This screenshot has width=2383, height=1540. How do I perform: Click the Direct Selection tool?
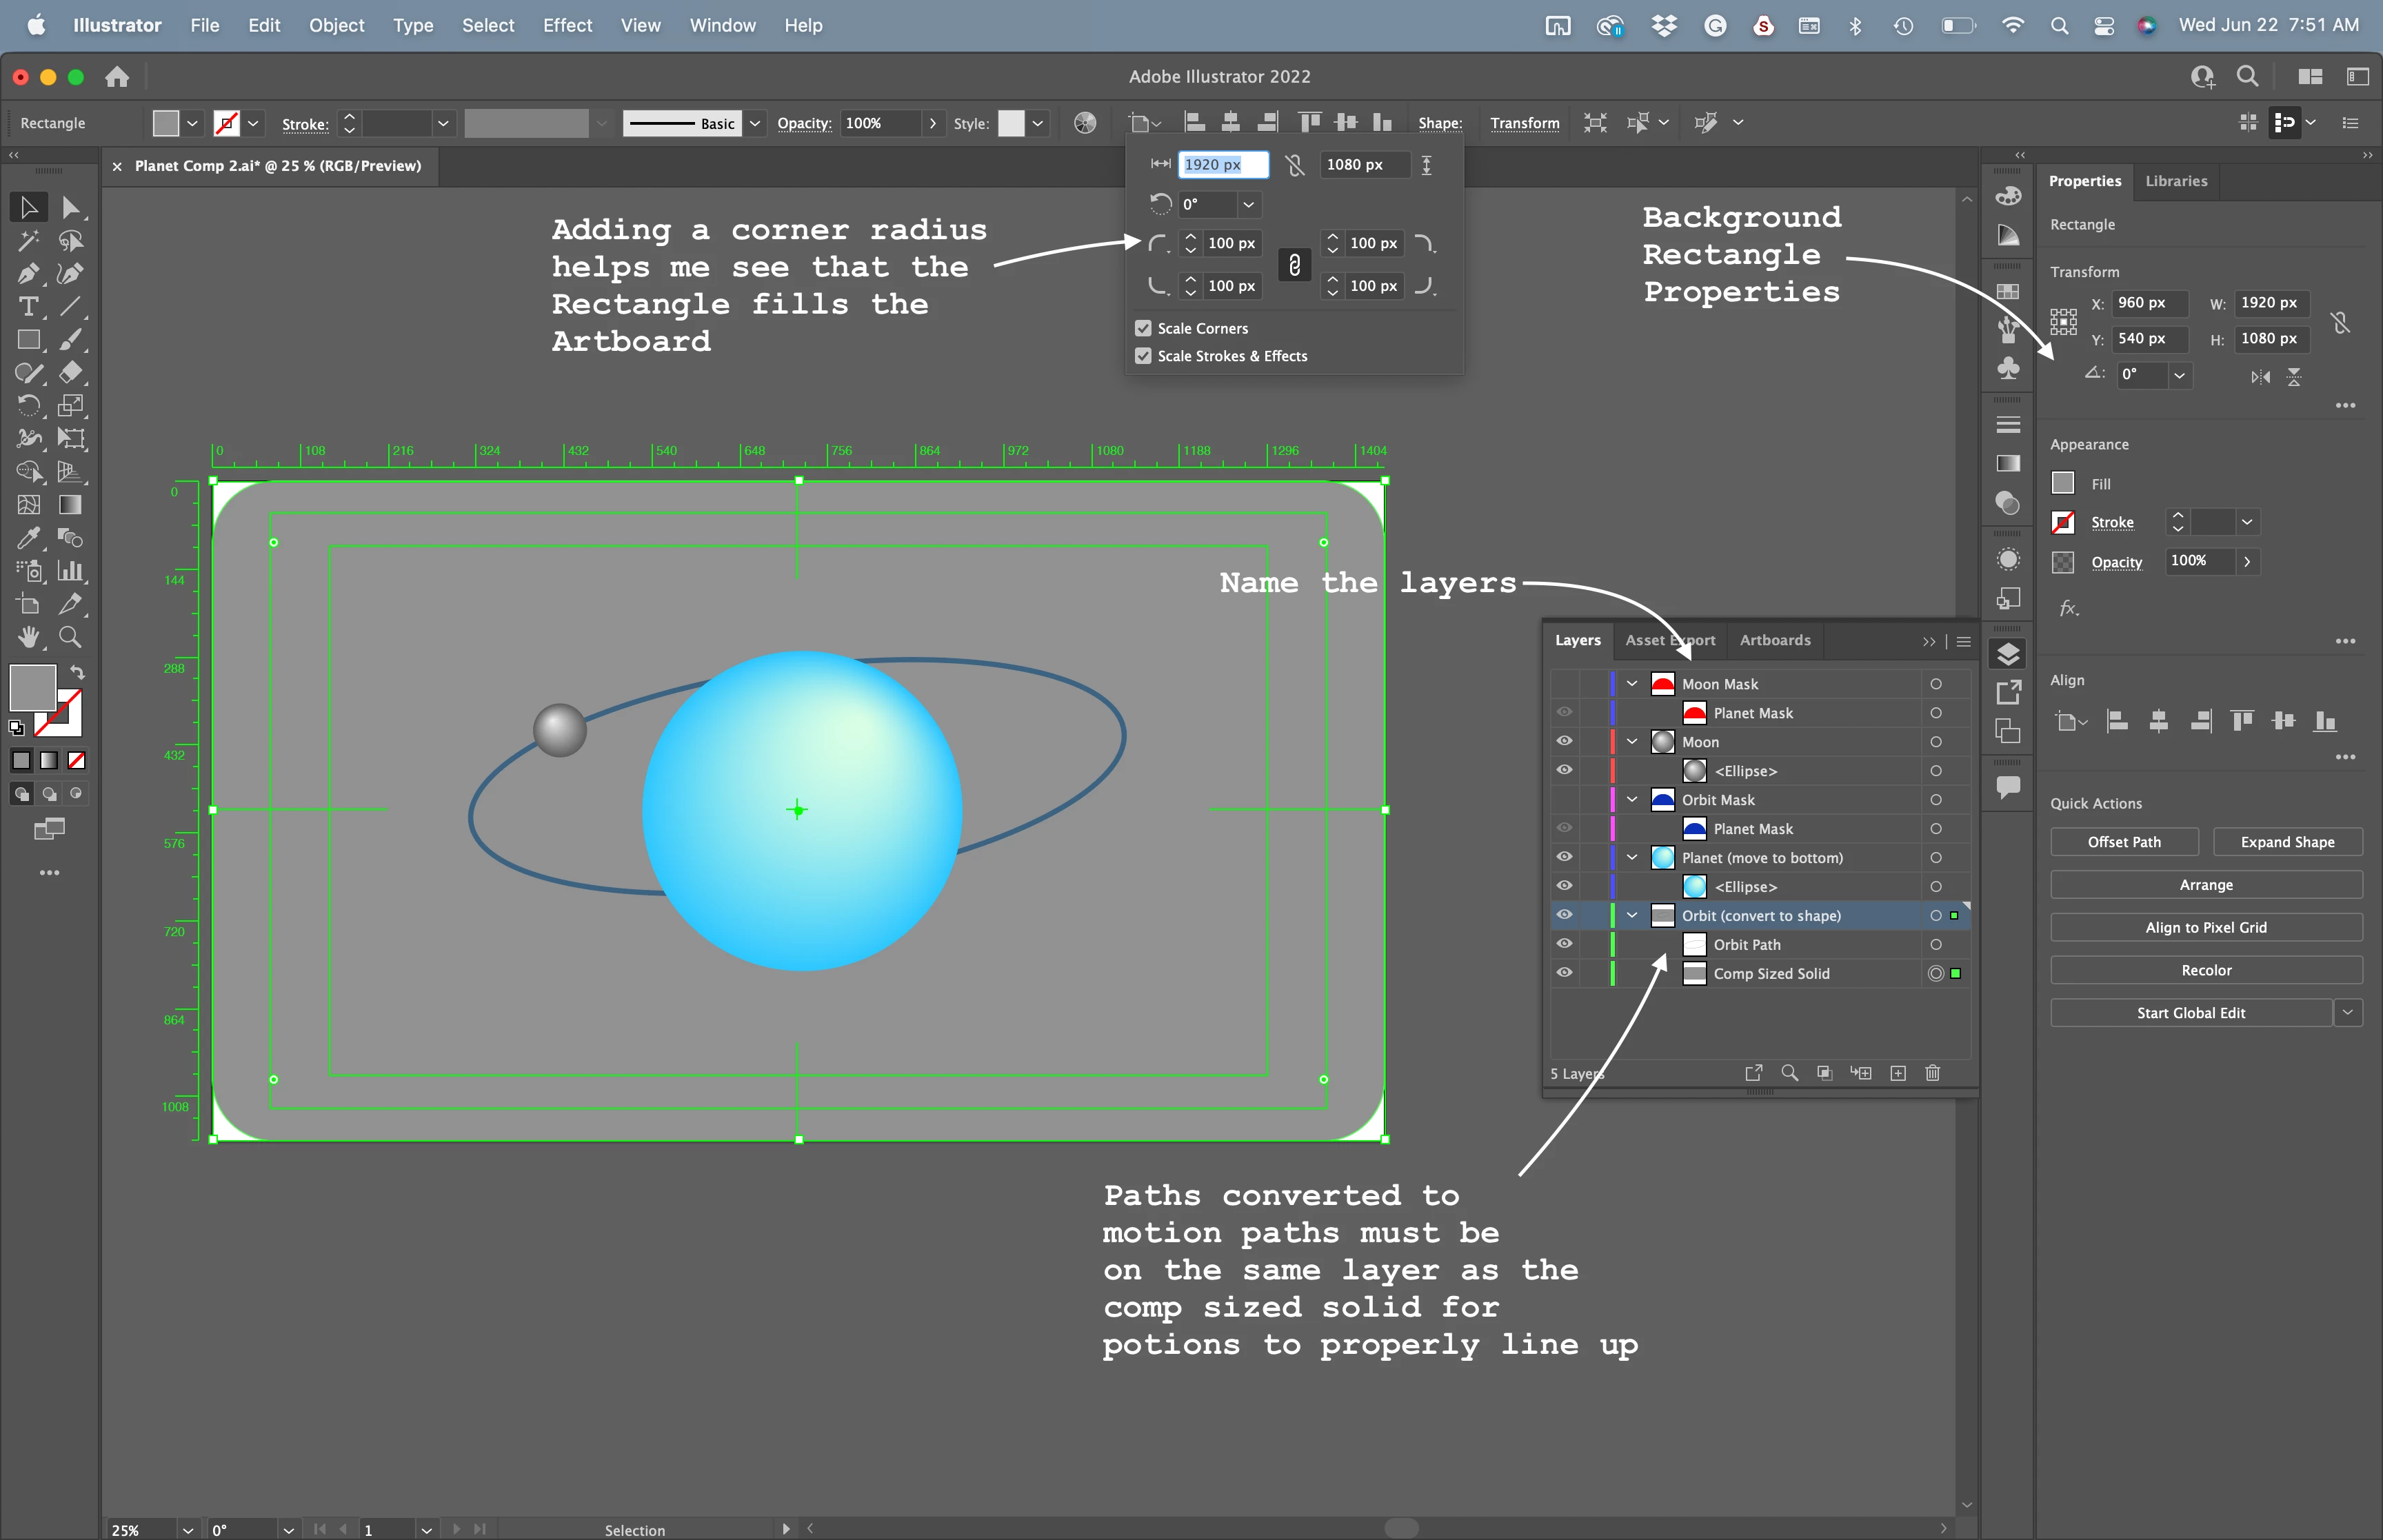(x=70, y=207)
